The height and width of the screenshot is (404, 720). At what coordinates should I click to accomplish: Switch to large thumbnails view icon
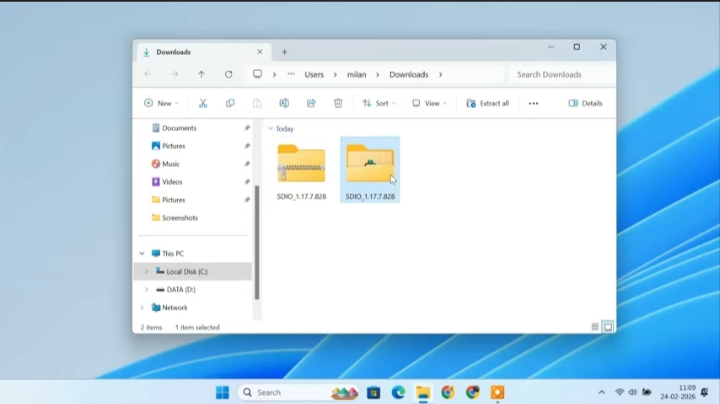coord(608,327)
